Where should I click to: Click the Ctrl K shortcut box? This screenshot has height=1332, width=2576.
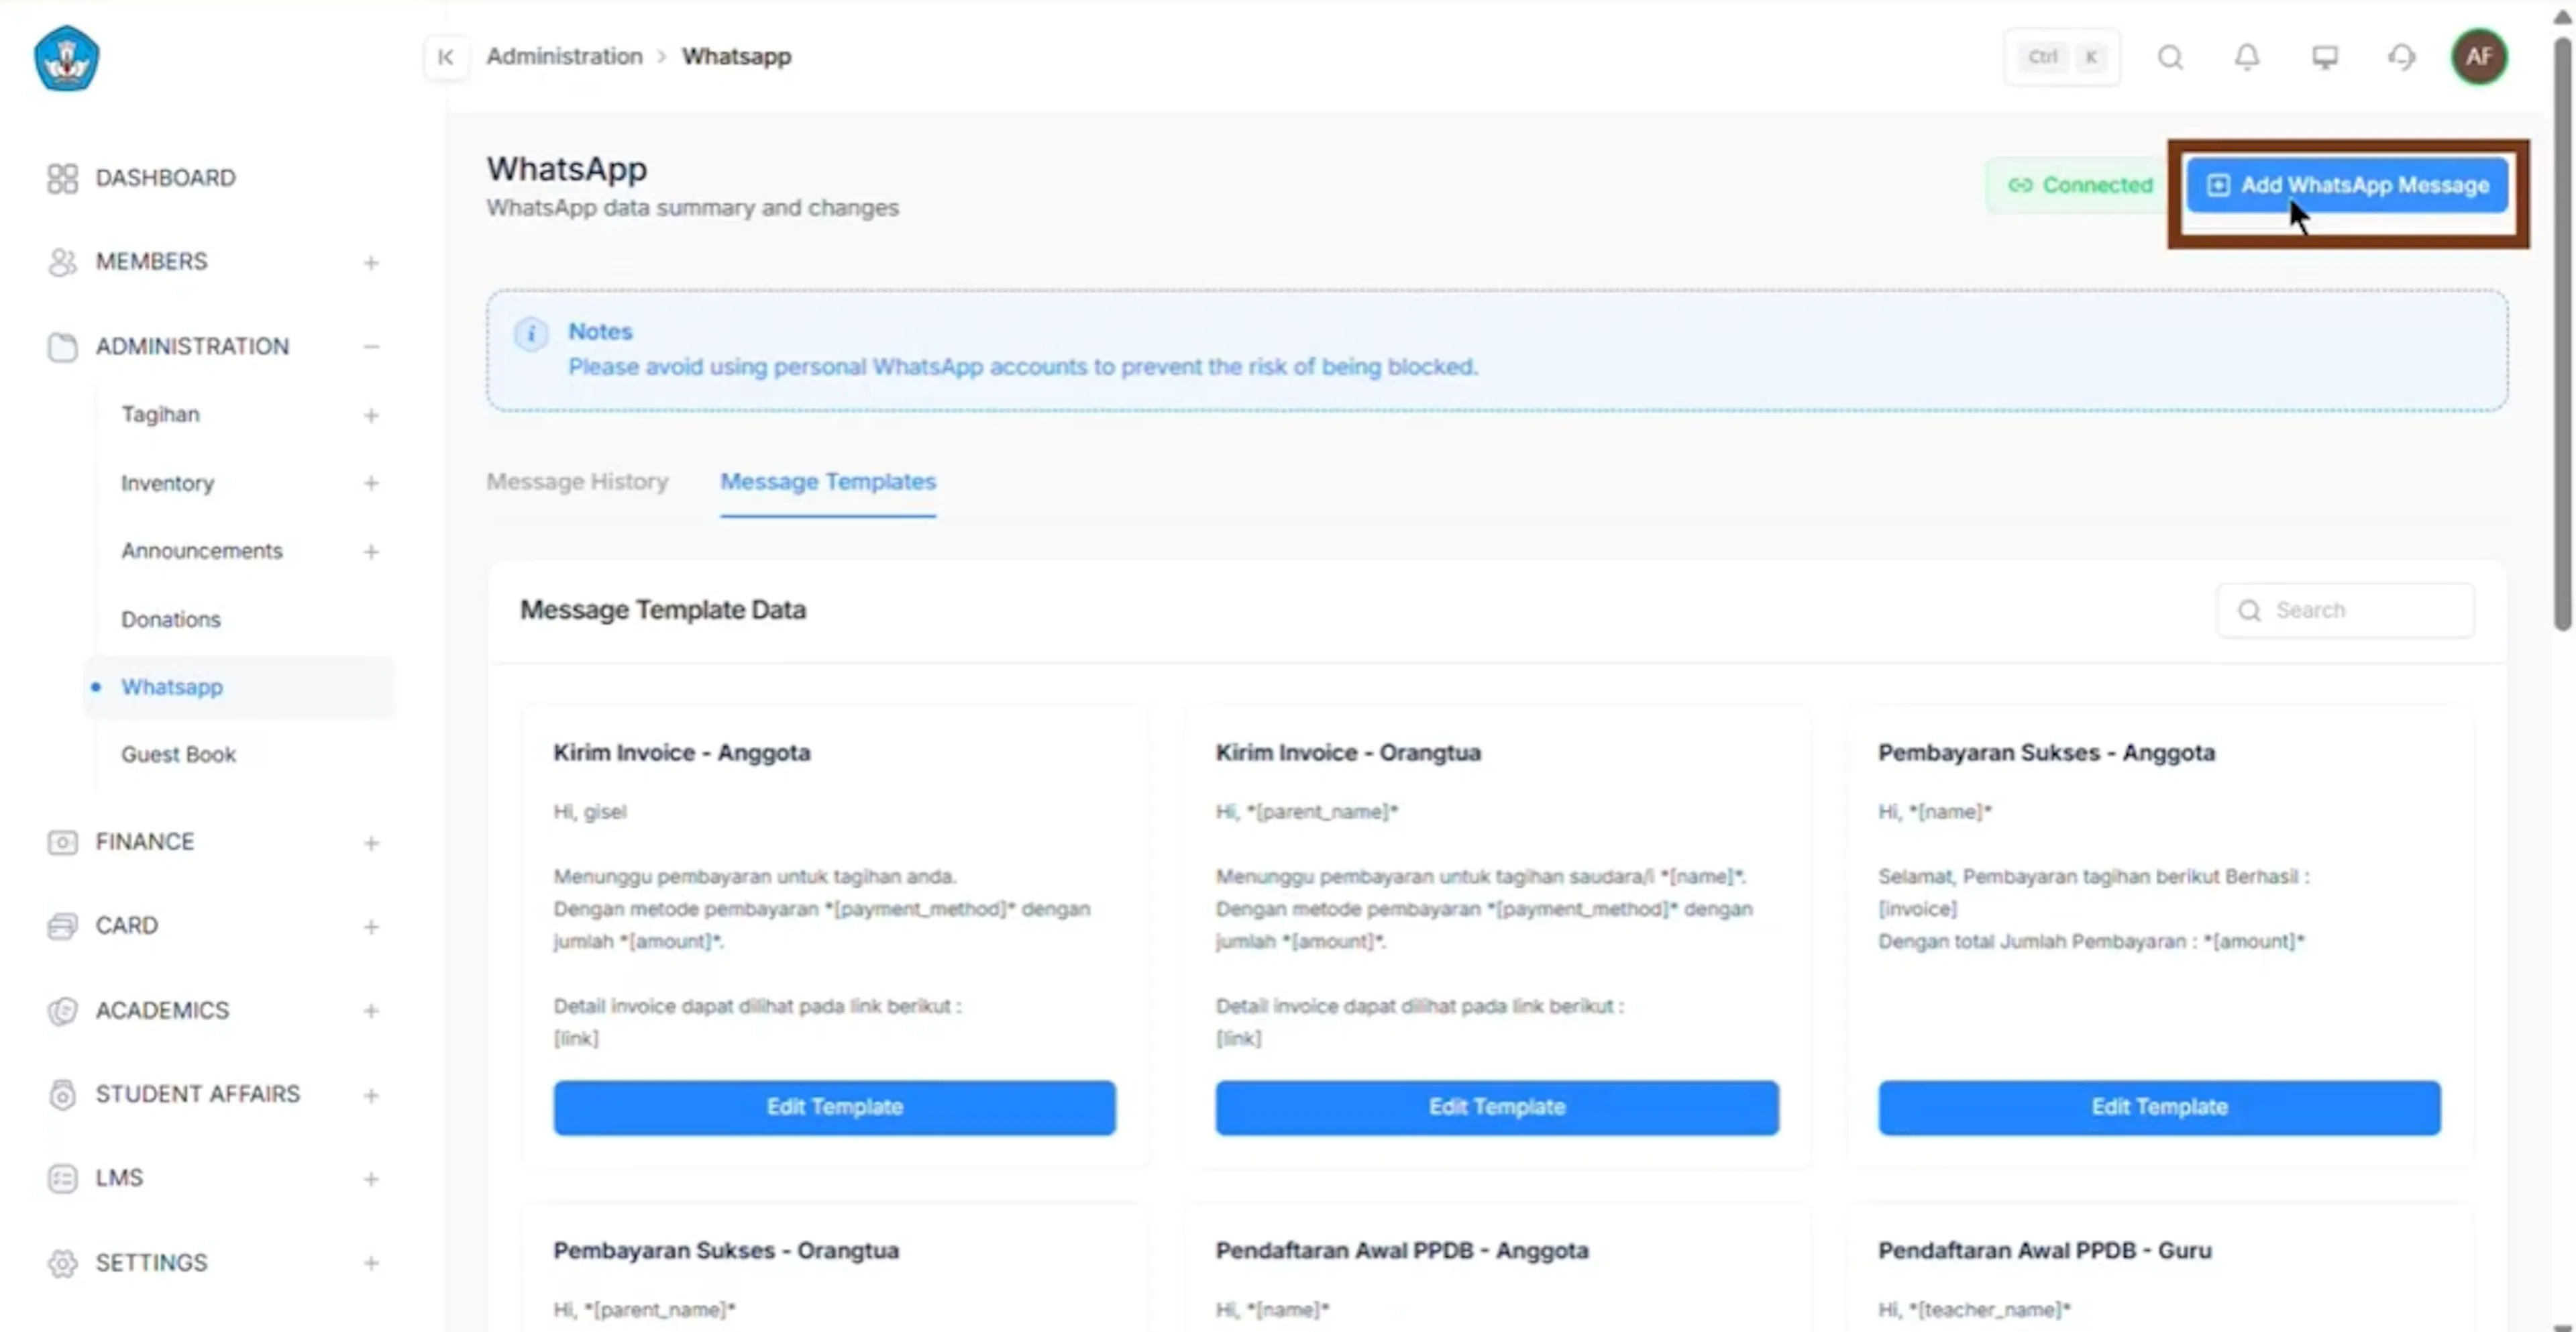tap(2062, 57)
